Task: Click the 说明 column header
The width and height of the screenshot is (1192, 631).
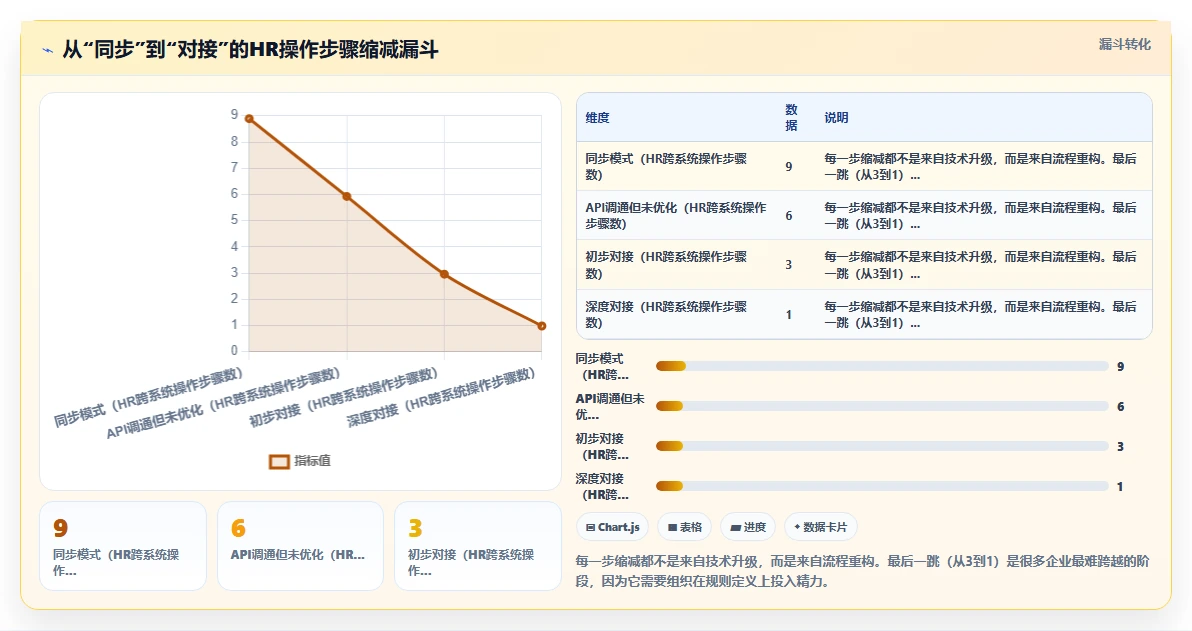Action: point(836,118)
